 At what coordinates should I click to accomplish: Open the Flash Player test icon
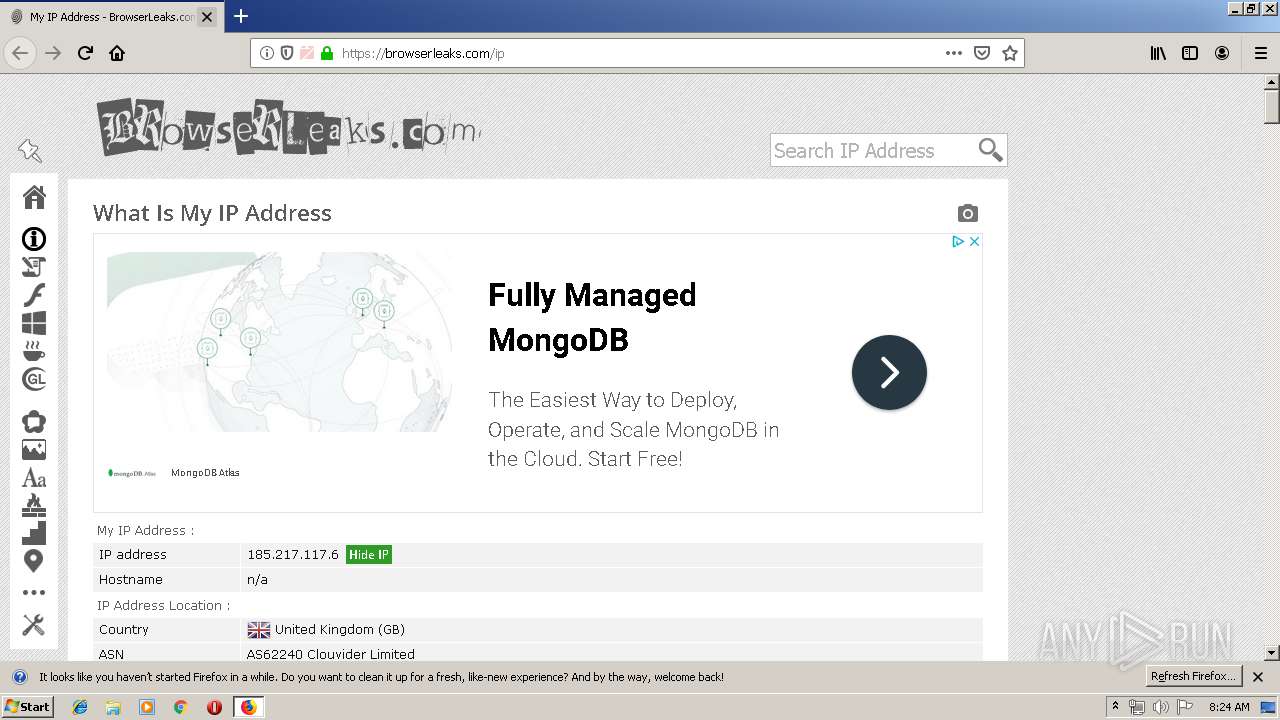tap(34, 295)
